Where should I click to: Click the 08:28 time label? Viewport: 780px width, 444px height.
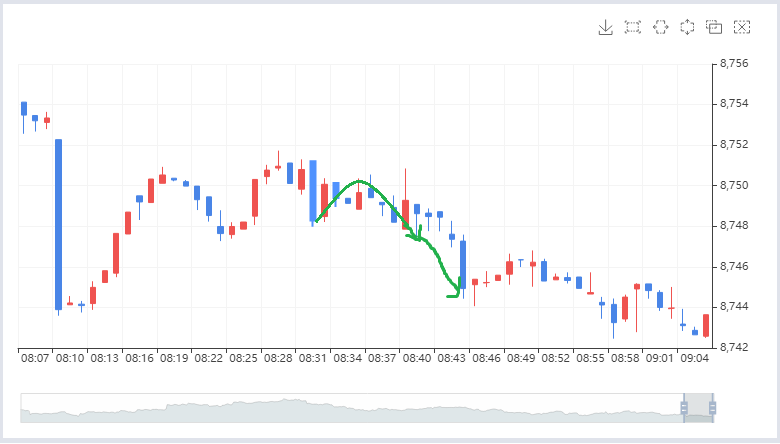click(278, 358)
